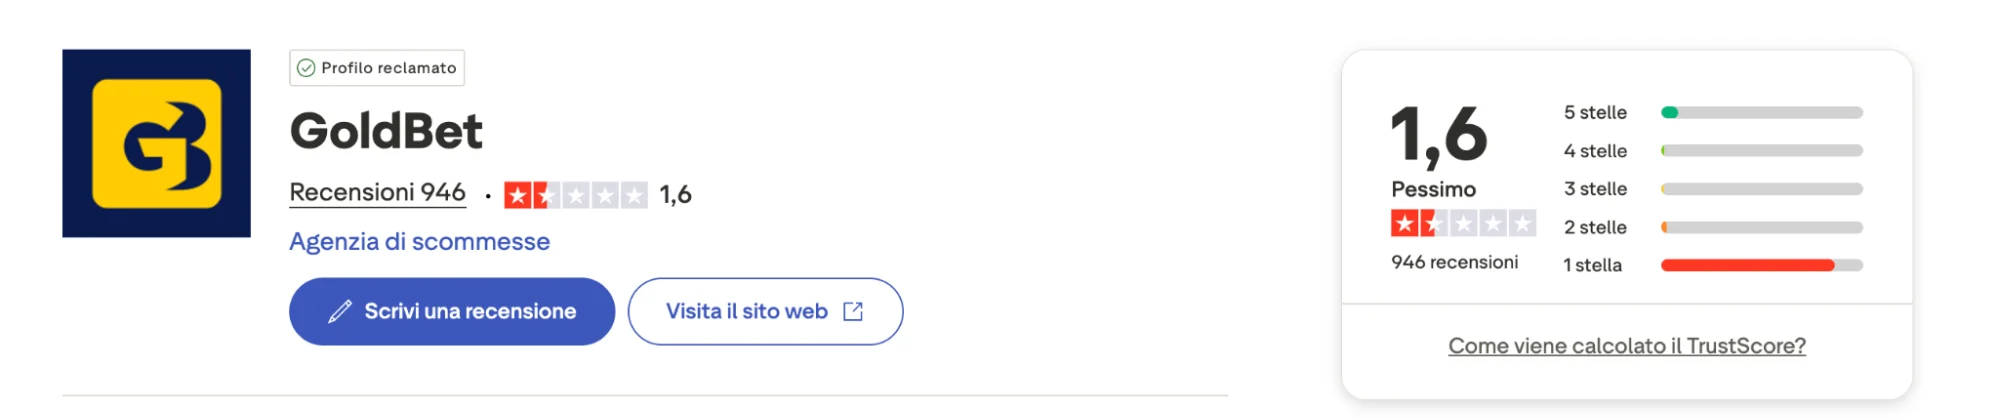Click the external link icon

[853, 312]
